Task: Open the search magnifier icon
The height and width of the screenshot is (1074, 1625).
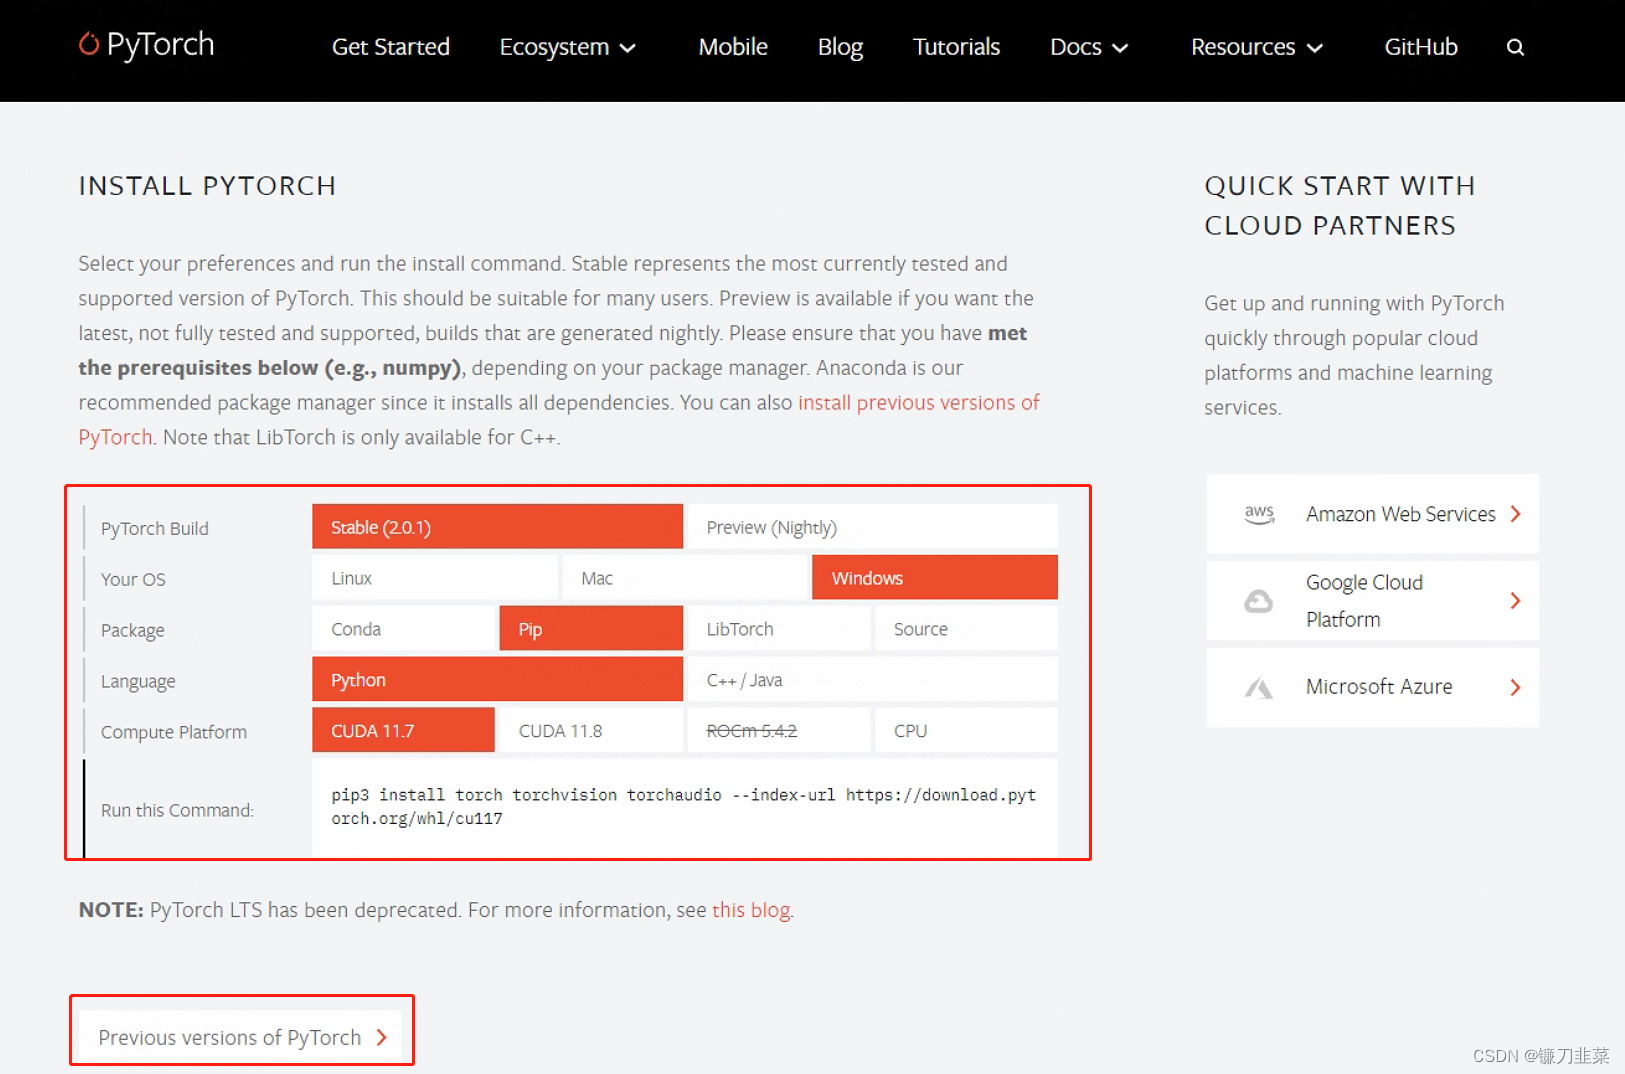Action: click(1515, 47)
